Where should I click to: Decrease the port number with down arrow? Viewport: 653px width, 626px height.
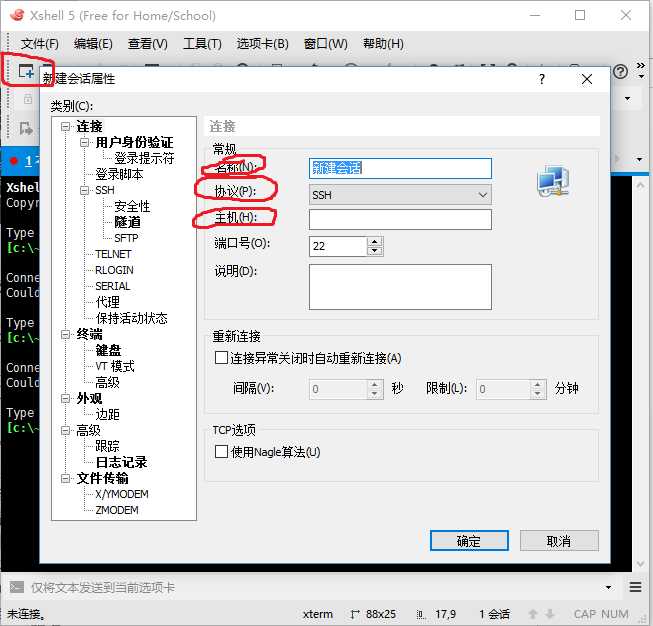tap(375, 251)
